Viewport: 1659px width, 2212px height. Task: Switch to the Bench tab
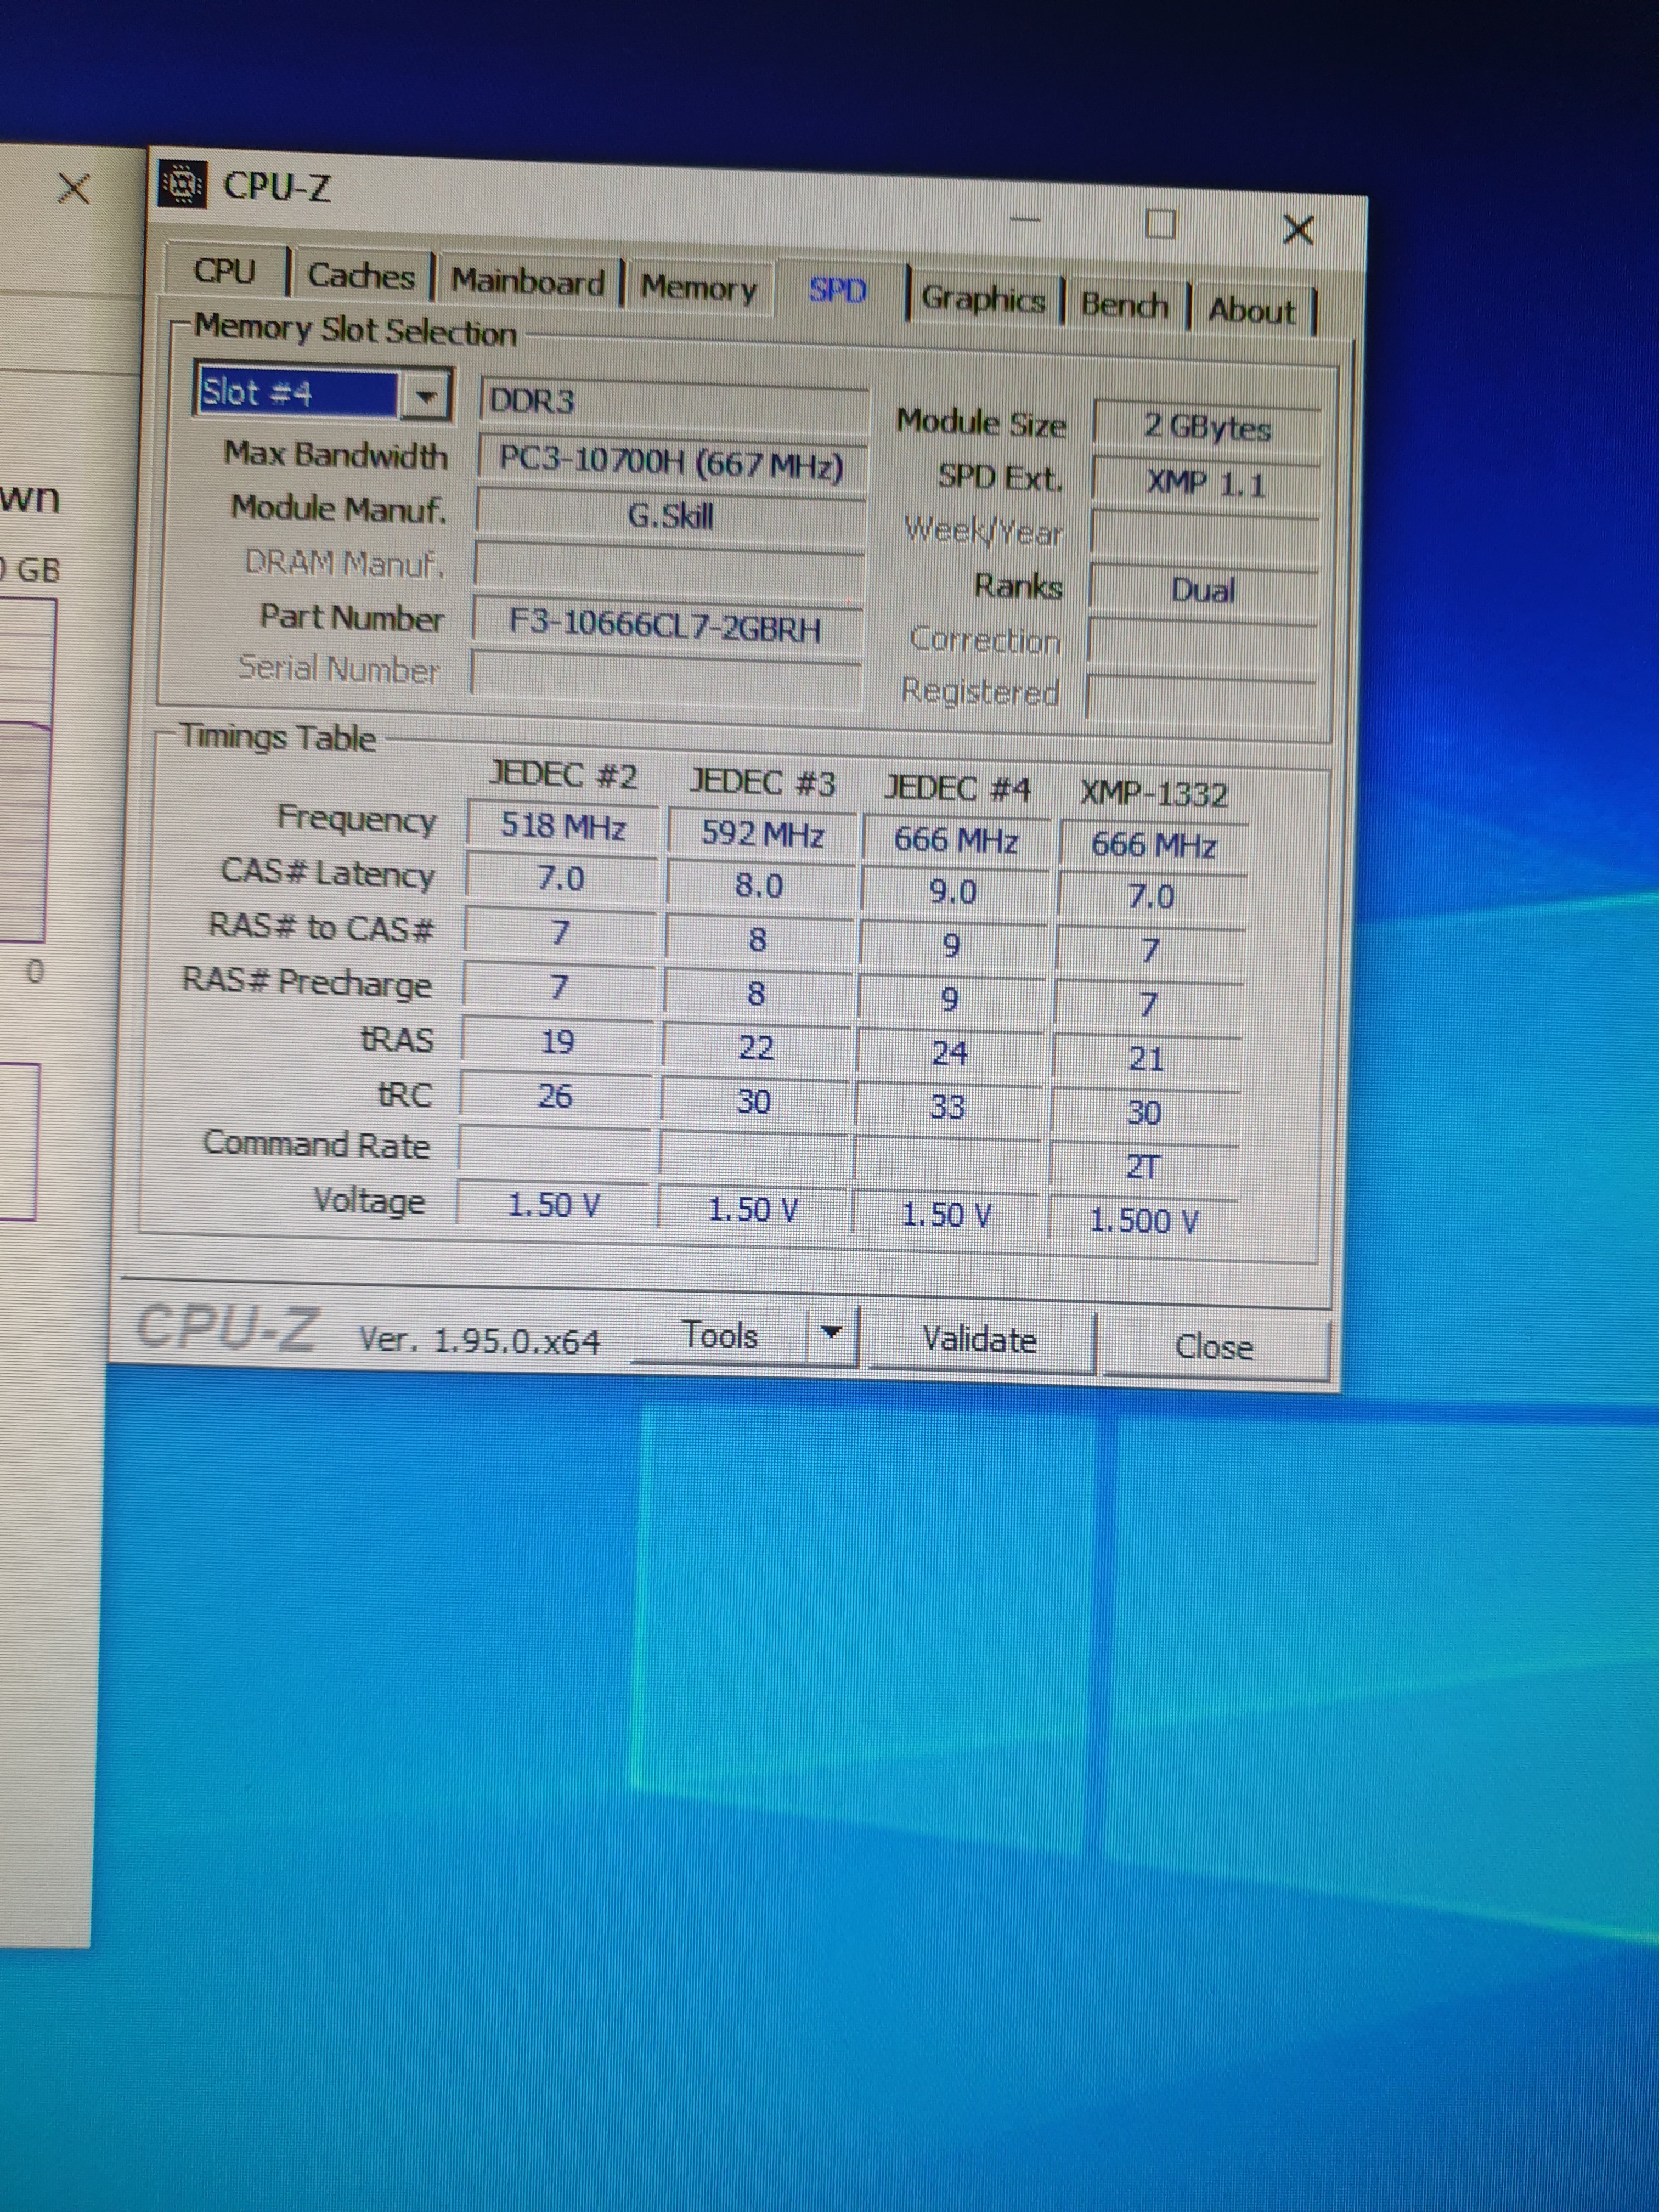tap(1124, 304)
